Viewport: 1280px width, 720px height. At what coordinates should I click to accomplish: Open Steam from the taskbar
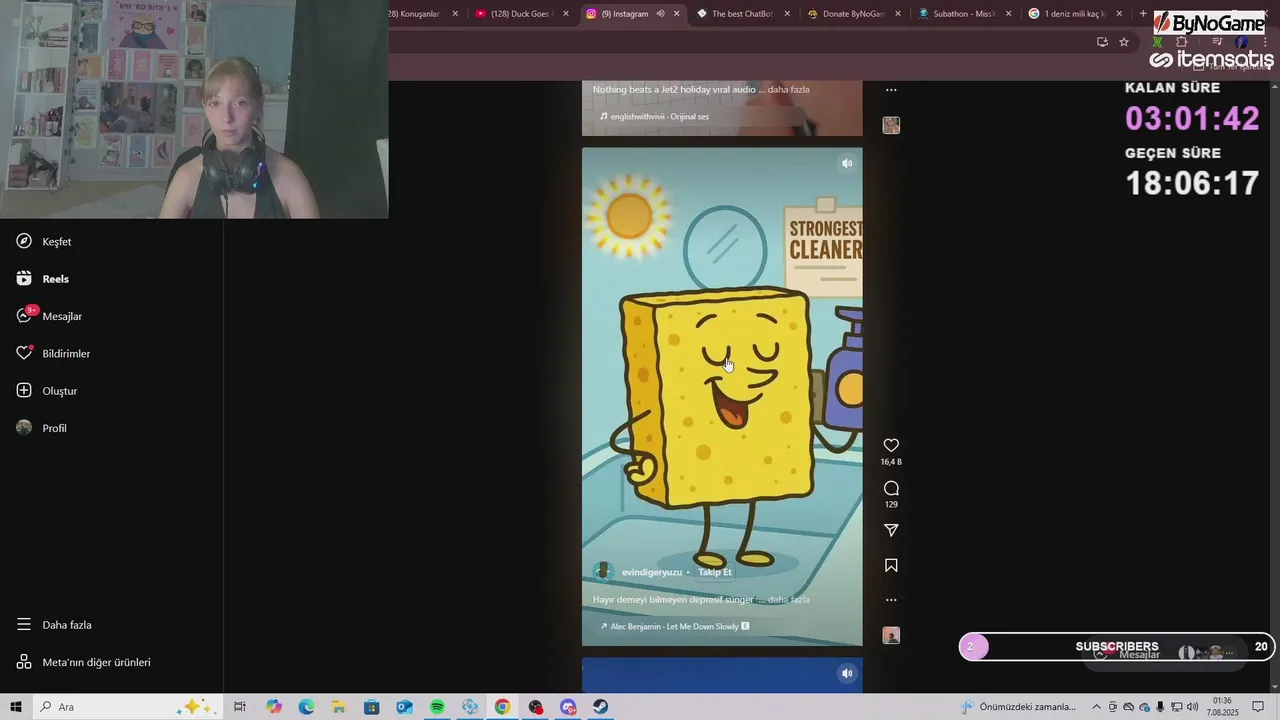[x=600, y=707]
